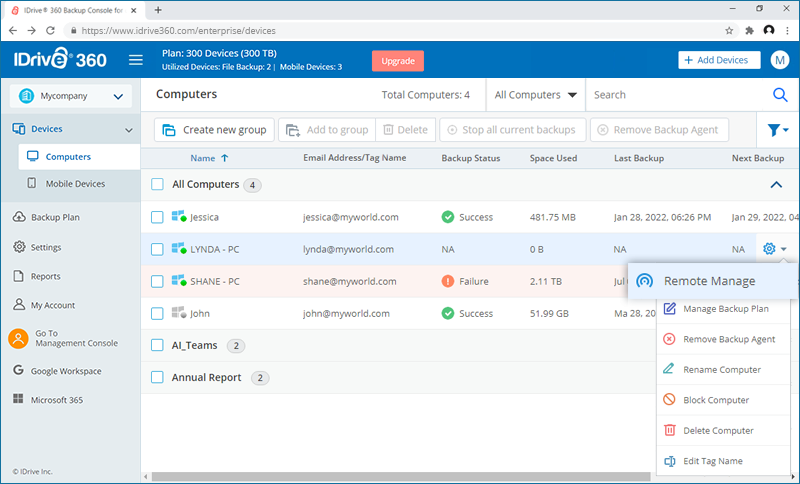Select the John row checkbox
Viewport: 800px width, 484px height.
point(157,313)
